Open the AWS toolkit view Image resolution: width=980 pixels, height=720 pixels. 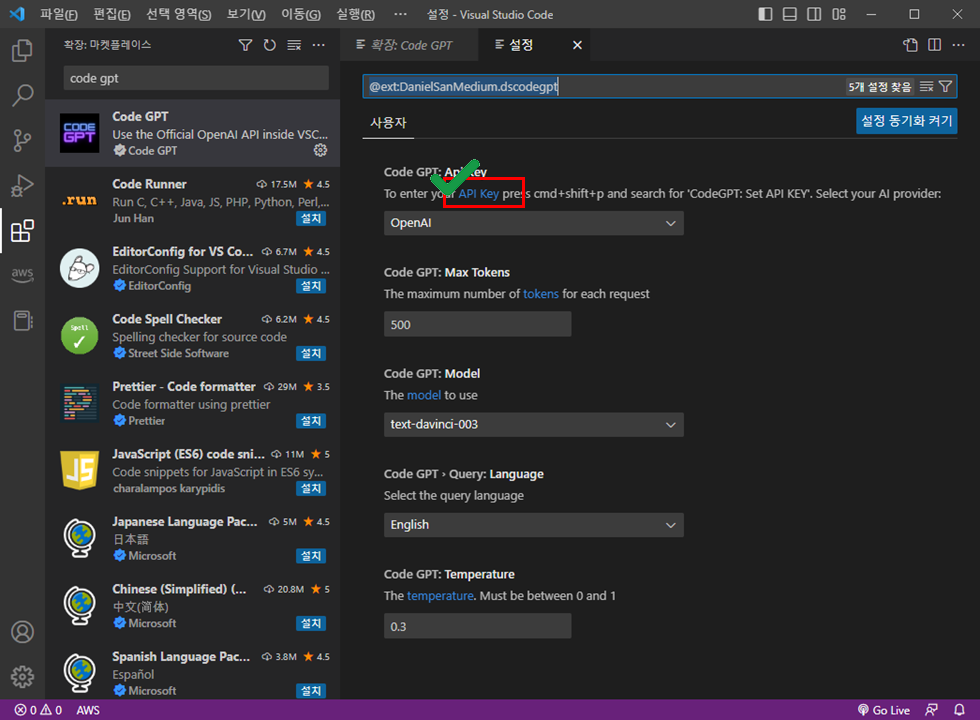(x=22, y=274)
